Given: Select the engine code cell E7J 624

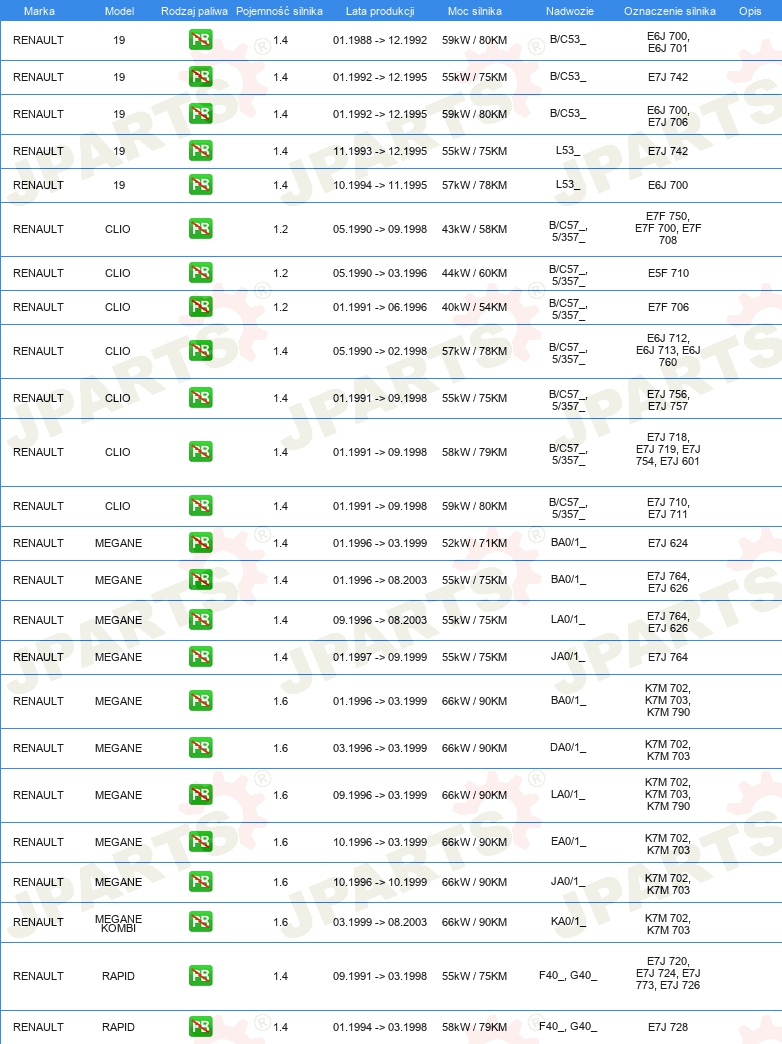Looking at the screenshot, I should click(668, 543).
